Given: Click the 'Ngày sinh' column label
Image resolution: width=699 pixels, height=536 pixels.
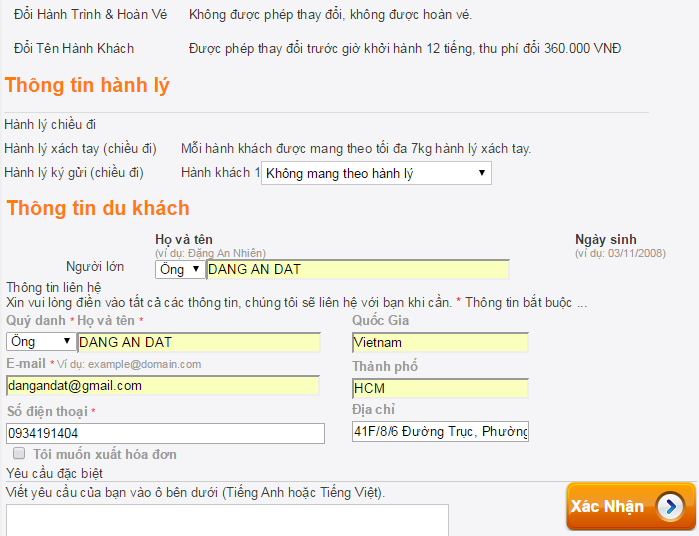Looking at the screenshot, I should [605, 240].
